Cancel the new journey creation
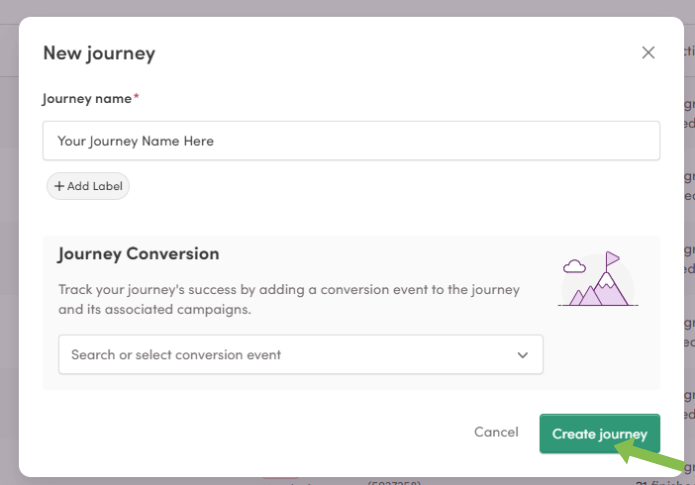Viewport: 695px width, 485px height. pos(496,432)
